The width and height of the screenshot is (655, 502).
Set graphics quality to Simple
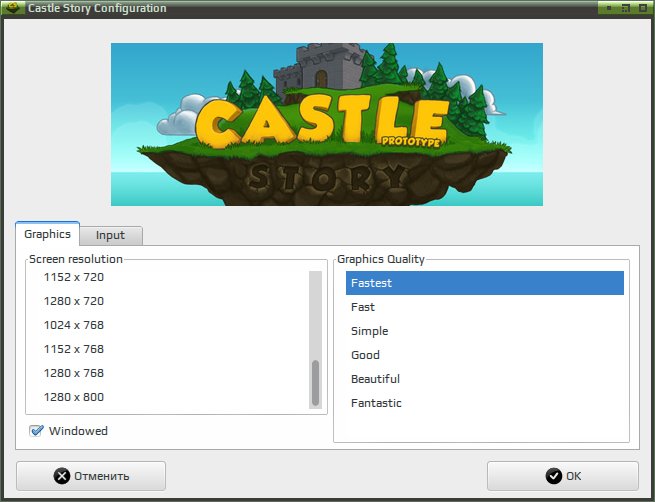(485, 331)
